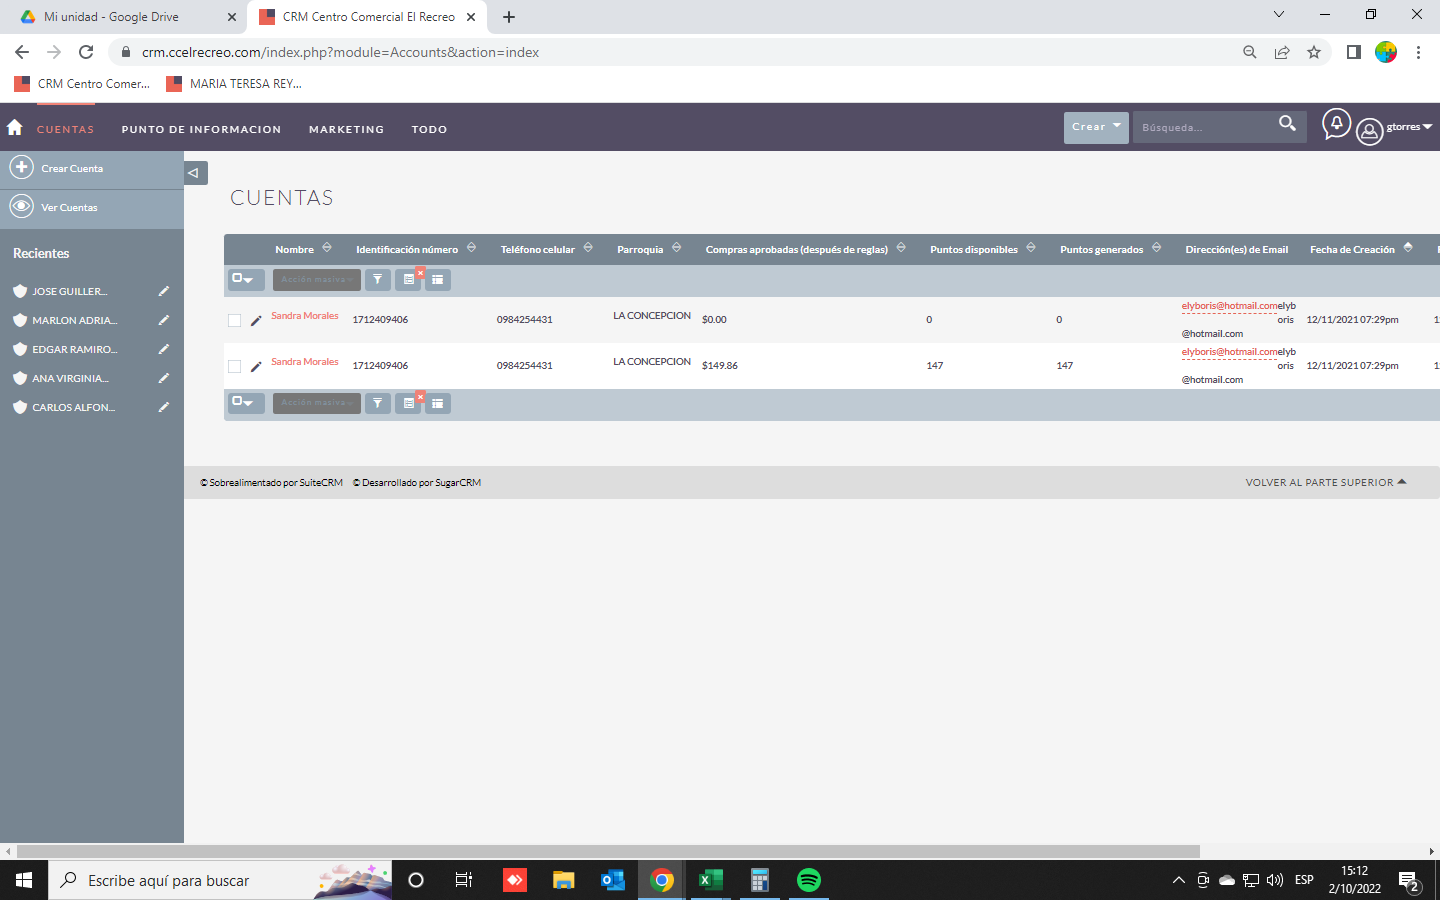Viewport: 1440px width, 900px height.
Task: Click the Windows Start button
Action: point(24,880)
